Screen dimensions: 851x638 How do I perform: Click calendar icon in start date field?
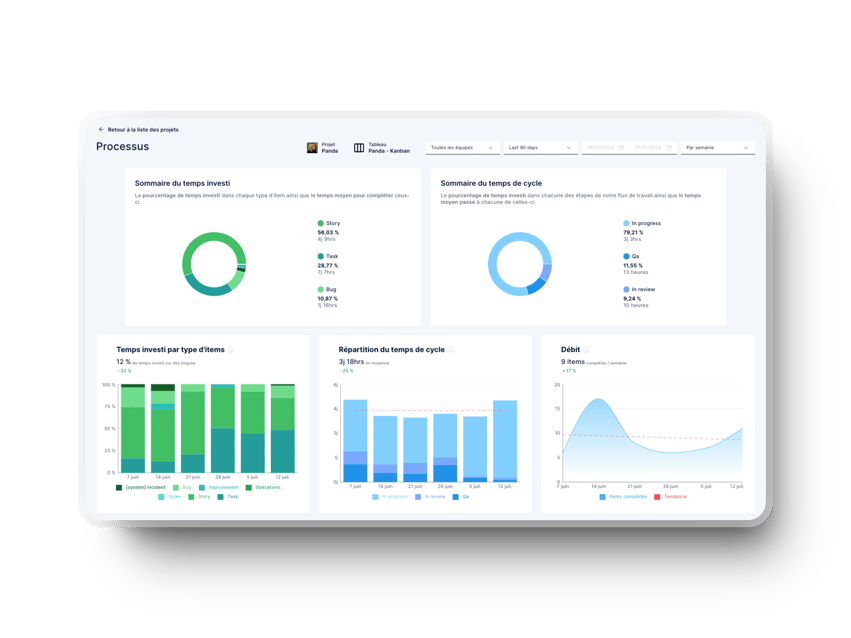621,148
